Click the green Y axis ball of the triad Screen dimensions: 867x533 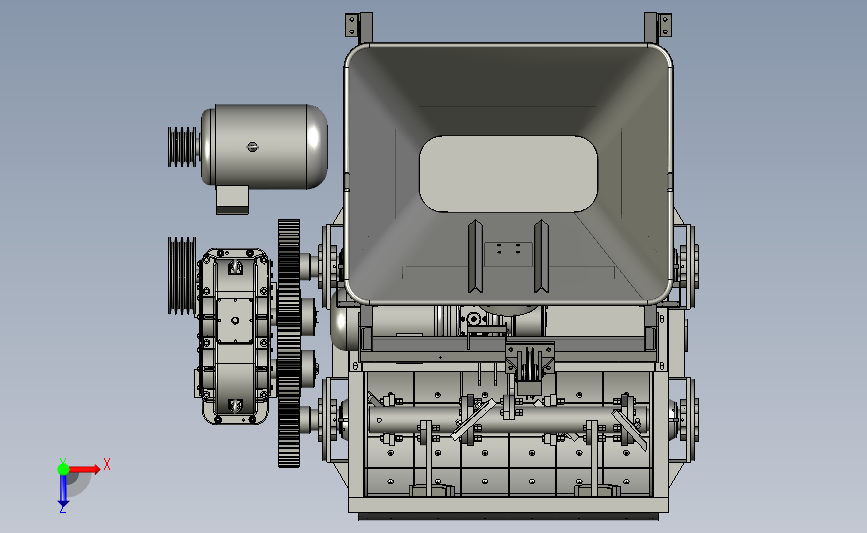pyautogui.click(x=63, y=469)
